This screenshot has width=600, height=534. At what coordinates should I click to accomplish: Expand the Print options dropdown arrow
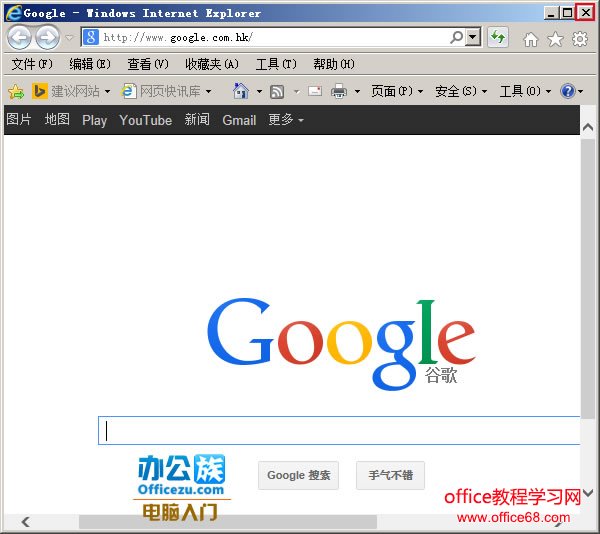click(357, 91)
